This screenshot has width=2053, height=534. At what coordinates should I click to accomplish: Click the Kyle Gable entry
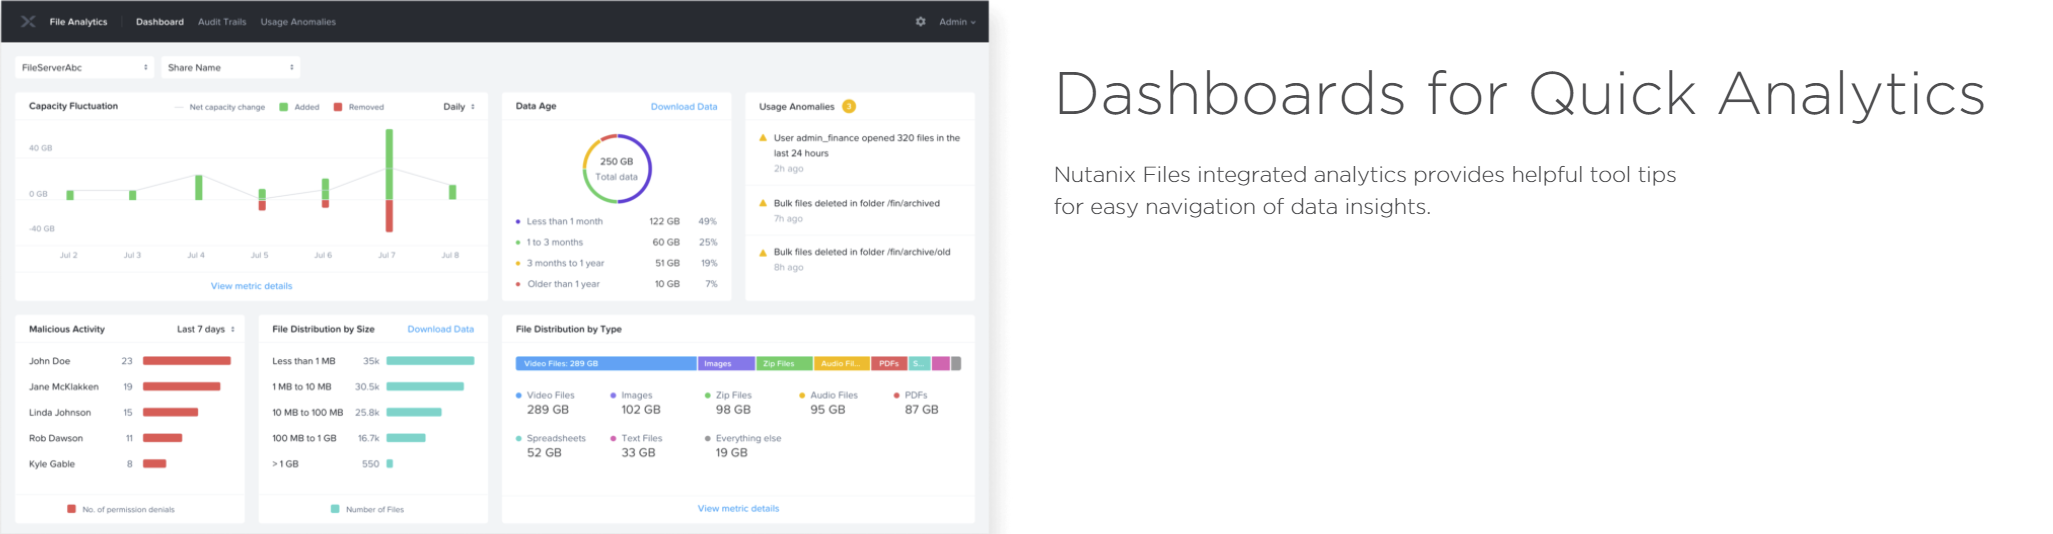coord(52,464)
